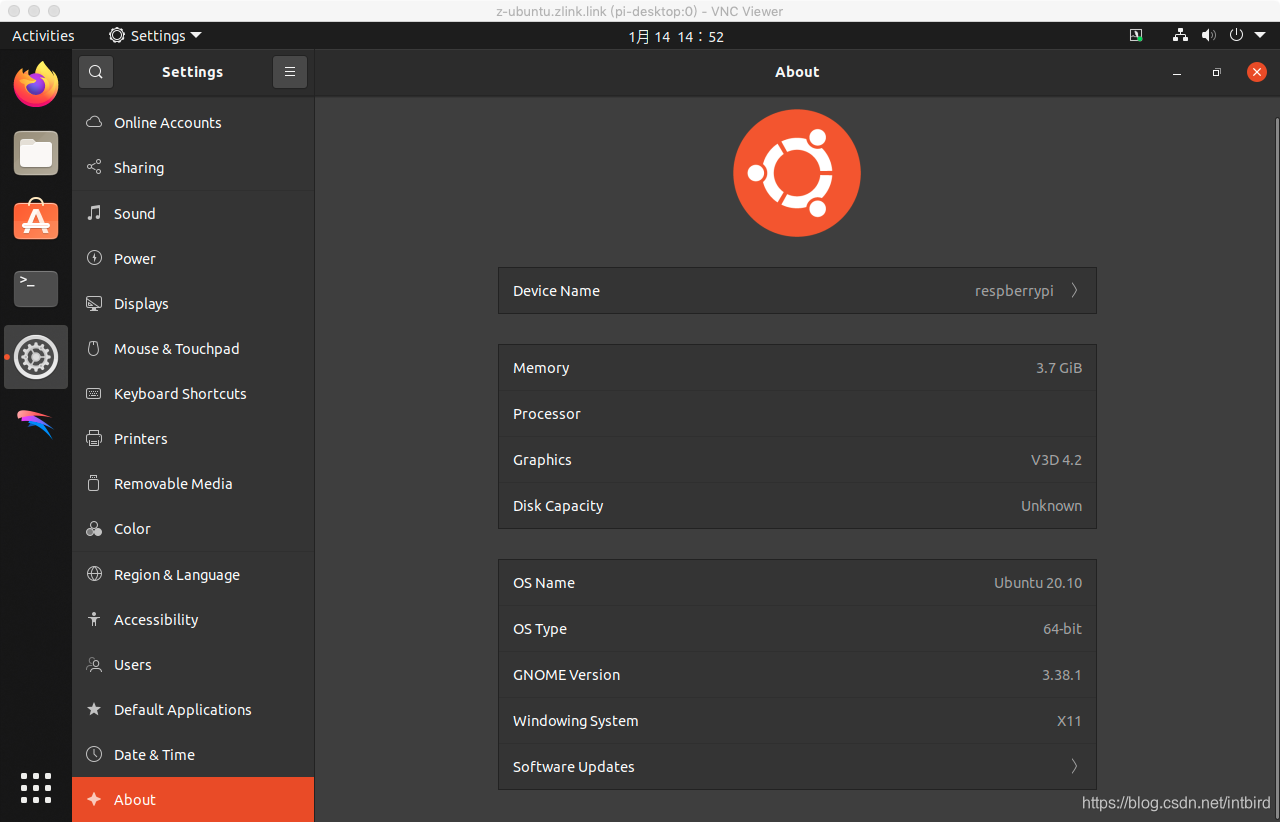Click the OS Name value Ubuntu 20.10
Image resolution: width=1280 pixels, height=822 pixels.
click(1038, 582)
